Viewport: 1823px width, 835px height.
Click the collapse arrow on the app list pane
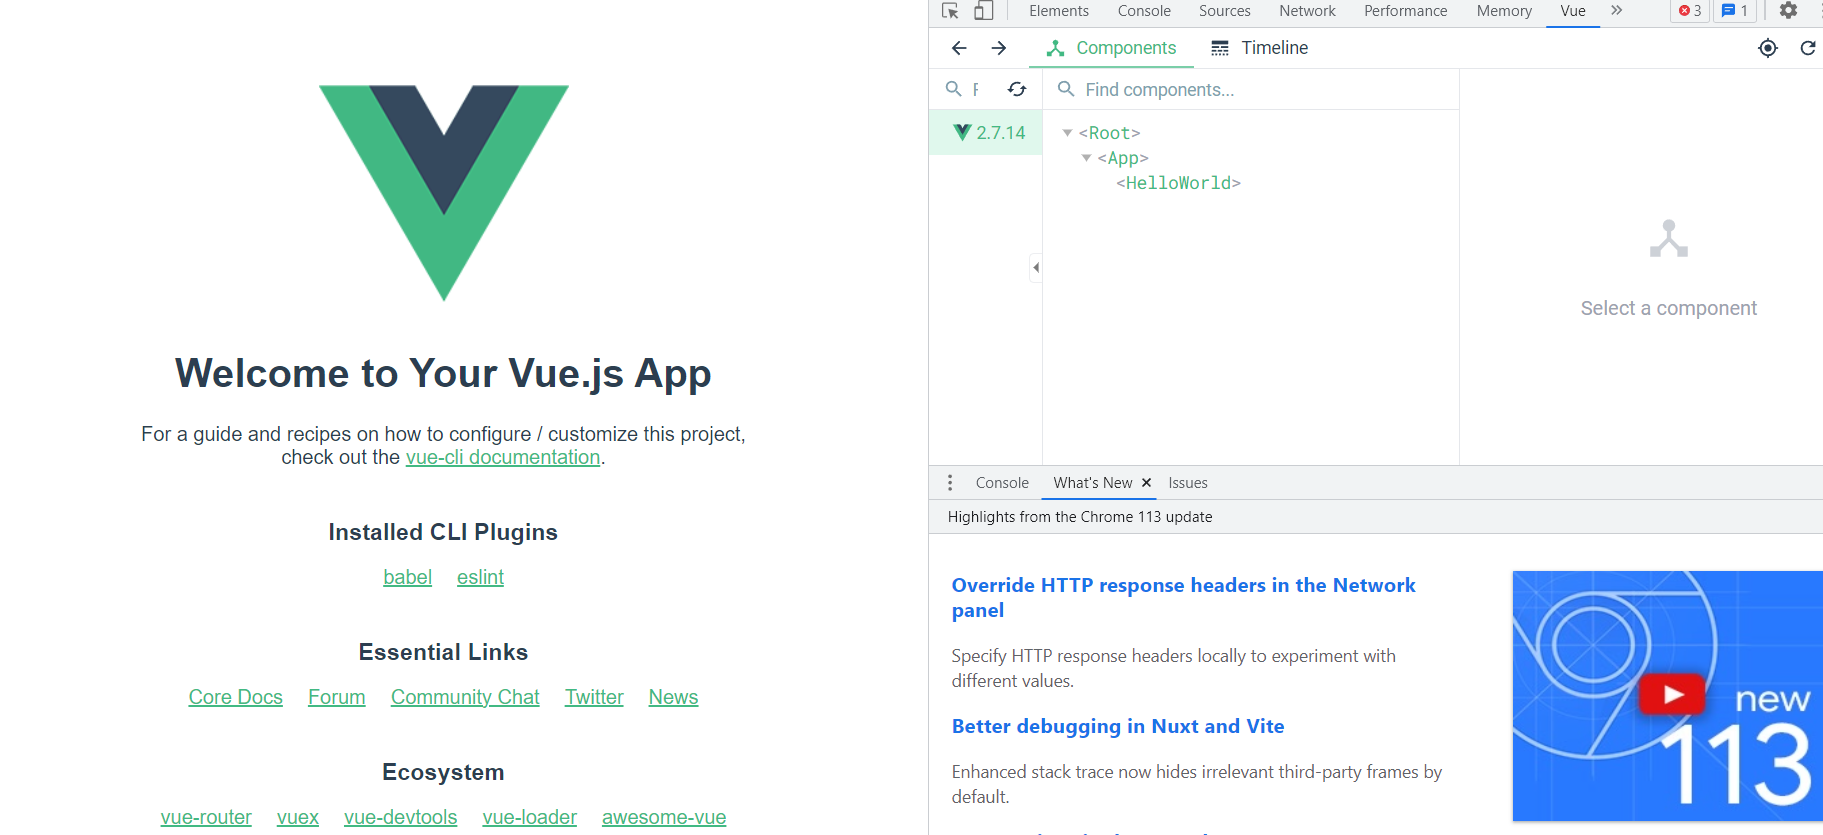(1036, 267)
